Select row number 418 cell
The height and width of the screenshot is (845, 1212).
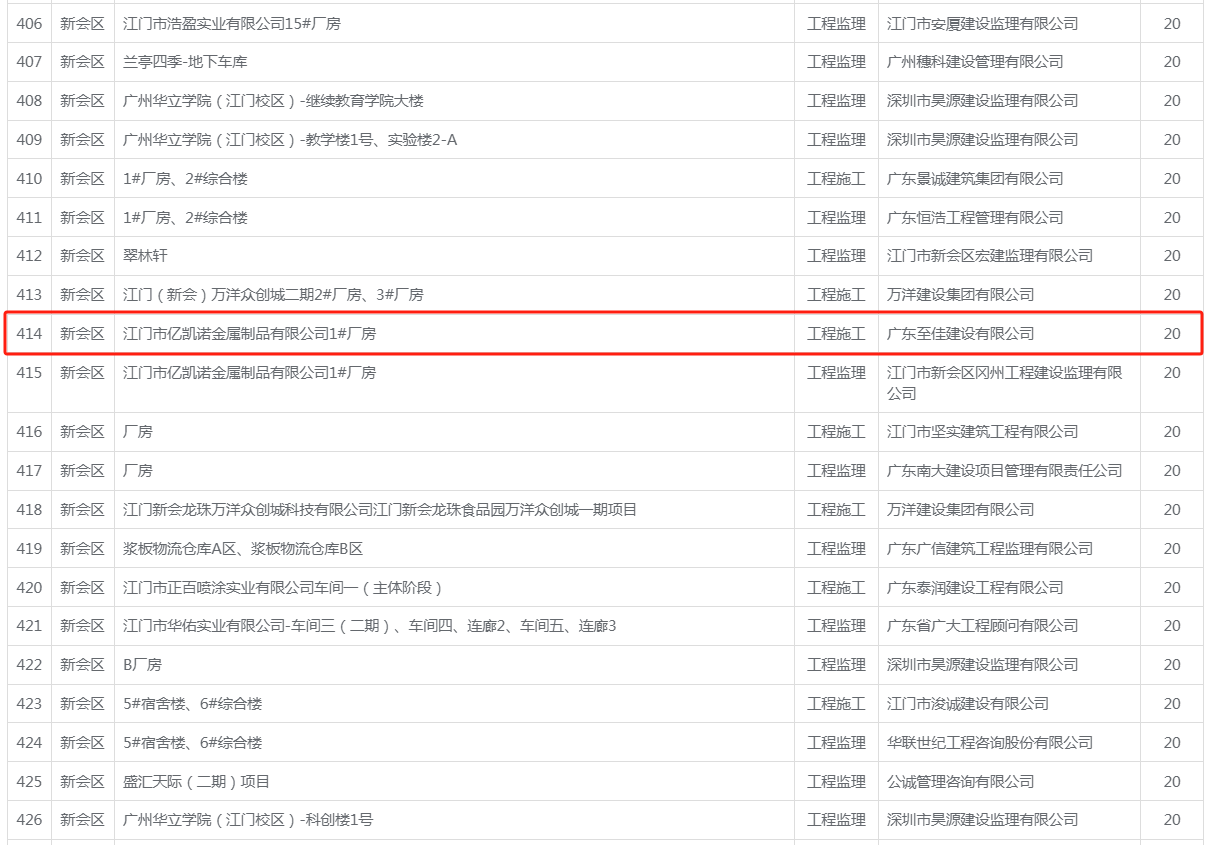[29, 510]
